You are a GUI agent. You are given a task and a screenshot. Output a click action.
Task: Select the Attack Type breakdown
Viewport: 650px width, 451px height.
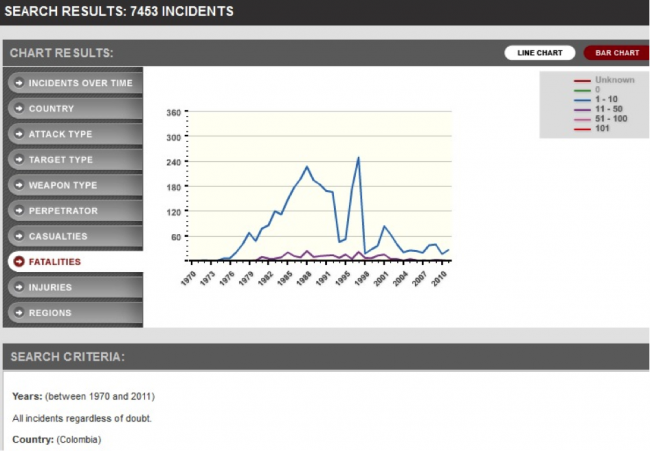click(75, 134)
